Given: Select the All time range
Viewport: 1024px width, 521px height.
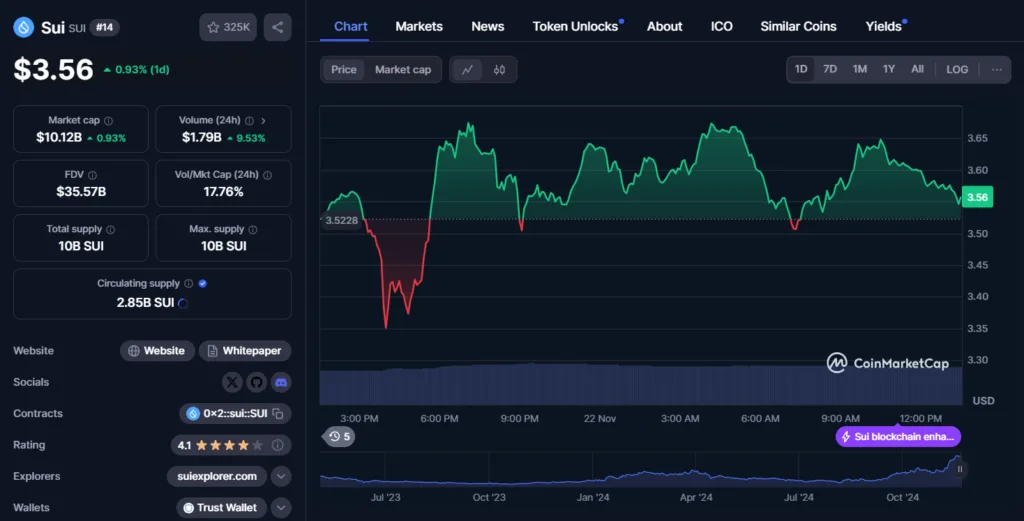Looking at the screenshot, I should 918,69.
